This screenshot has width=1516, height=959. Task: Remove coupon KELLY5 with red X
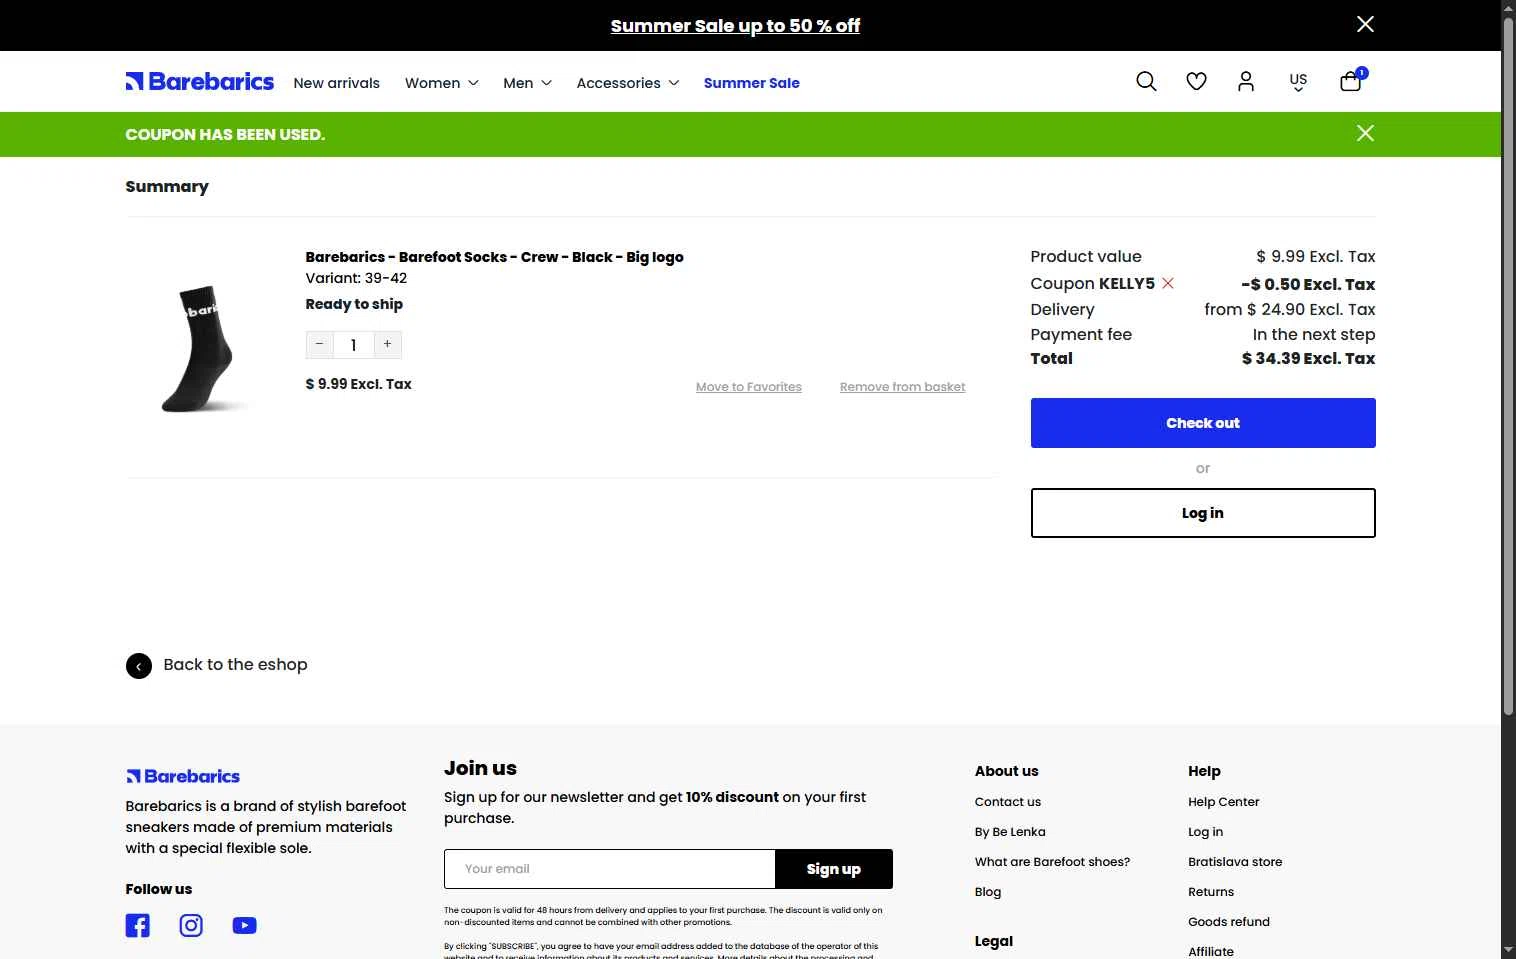(x=1168, y=284)
